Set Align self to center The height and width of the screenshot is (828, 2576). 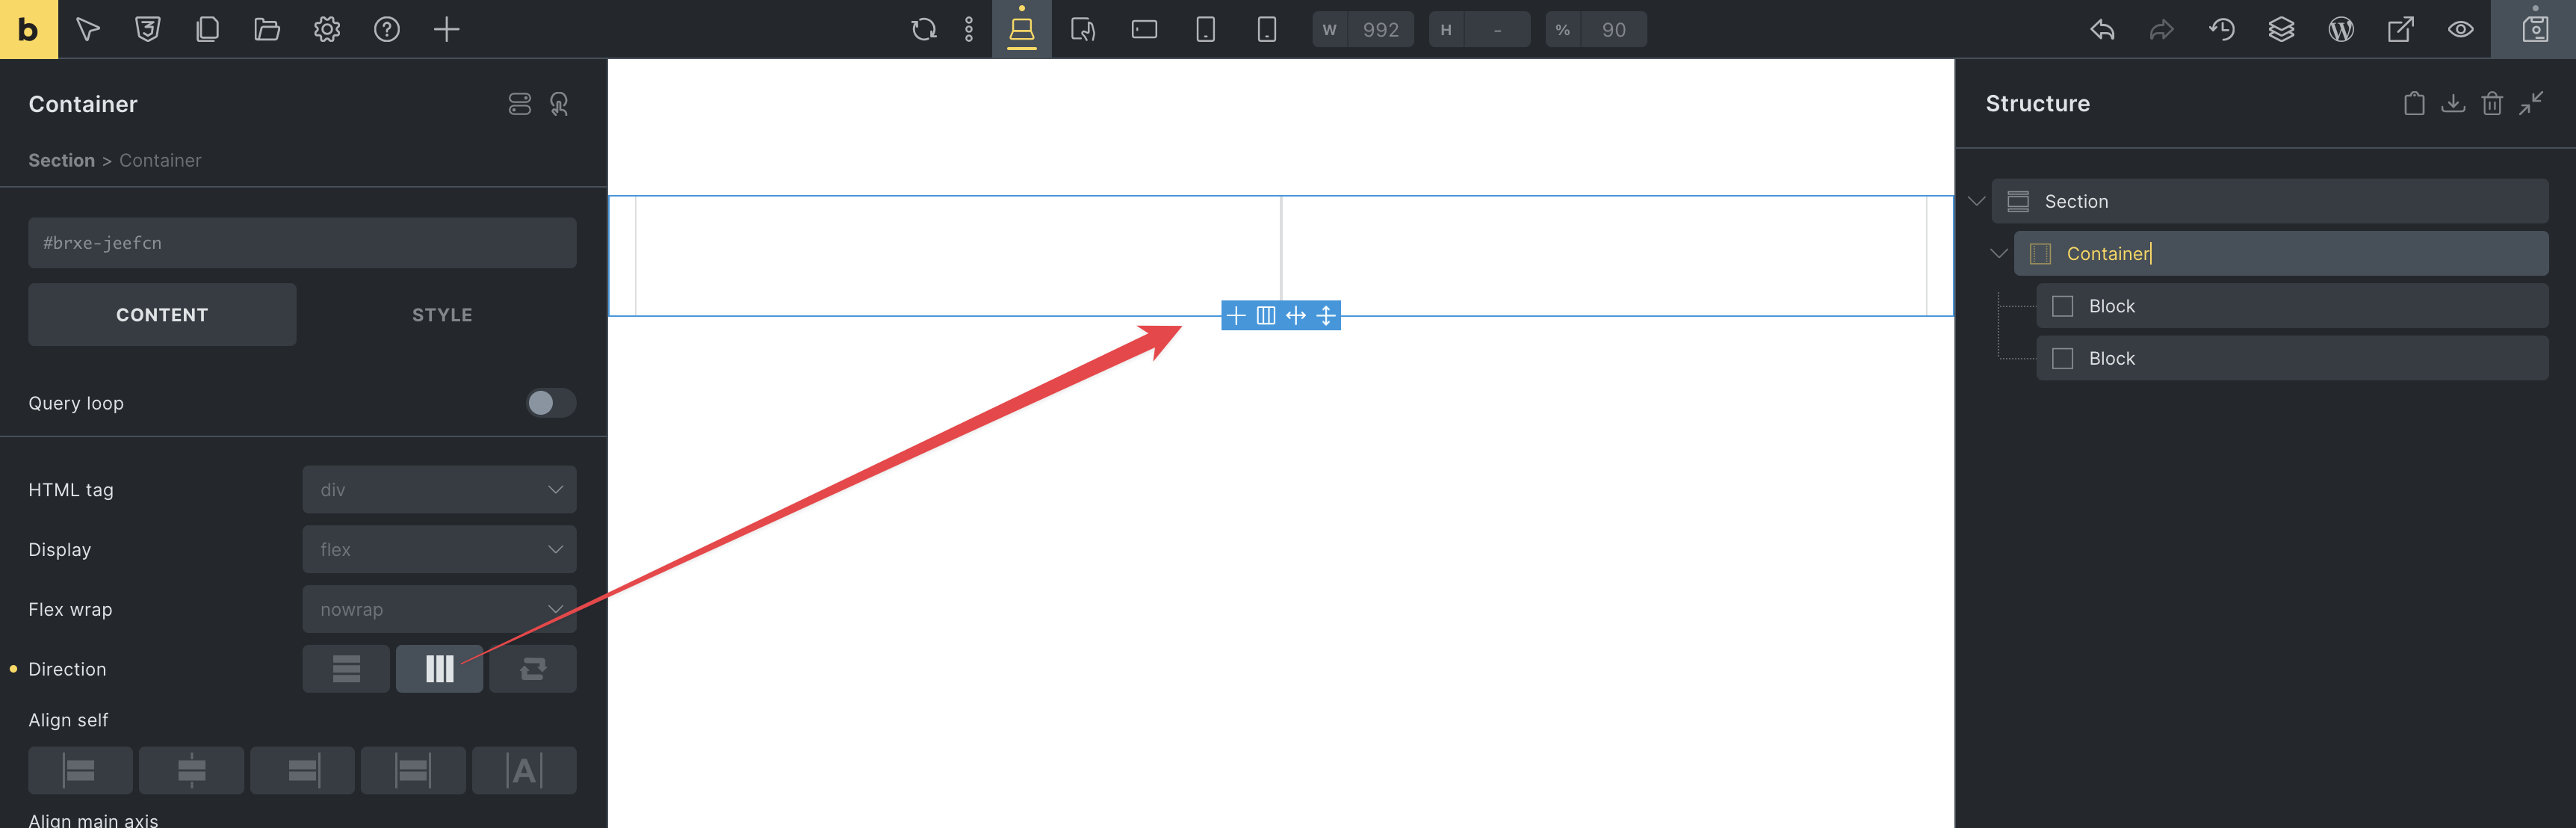pyautogui.click(x=191, y=770)
